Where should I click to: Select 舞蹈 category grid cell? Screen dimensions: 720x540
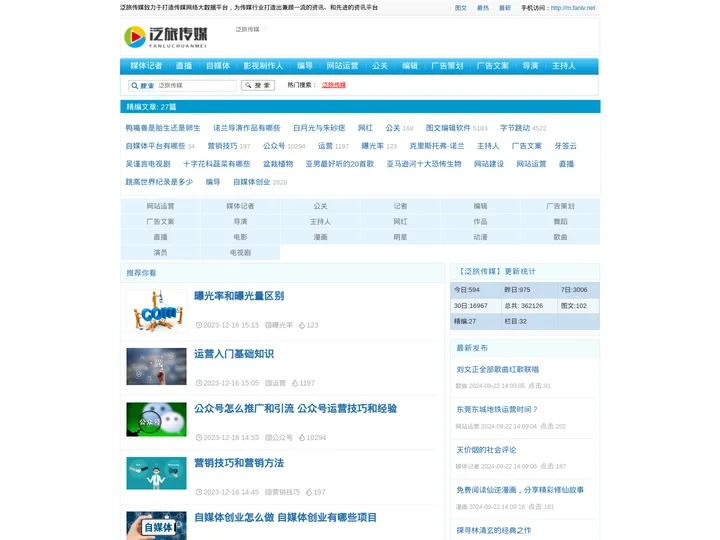pyautogui.click(x=560, y=221)
